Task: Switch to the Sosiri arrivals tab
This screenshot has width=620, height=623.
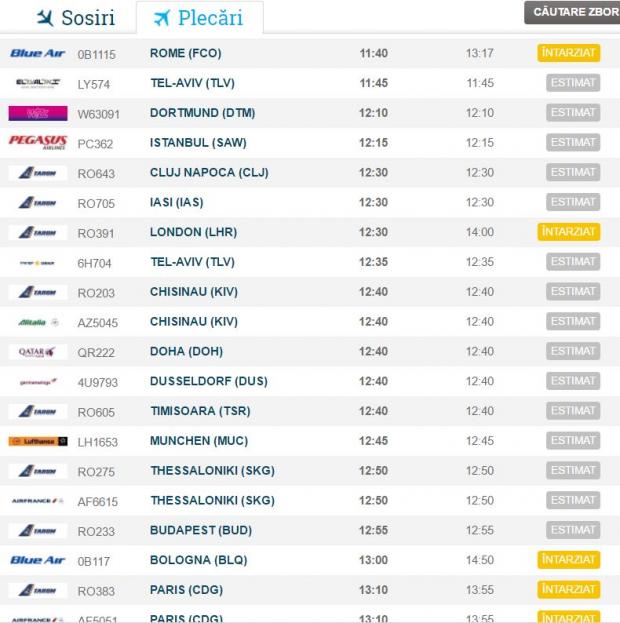Action: (75, 18)
